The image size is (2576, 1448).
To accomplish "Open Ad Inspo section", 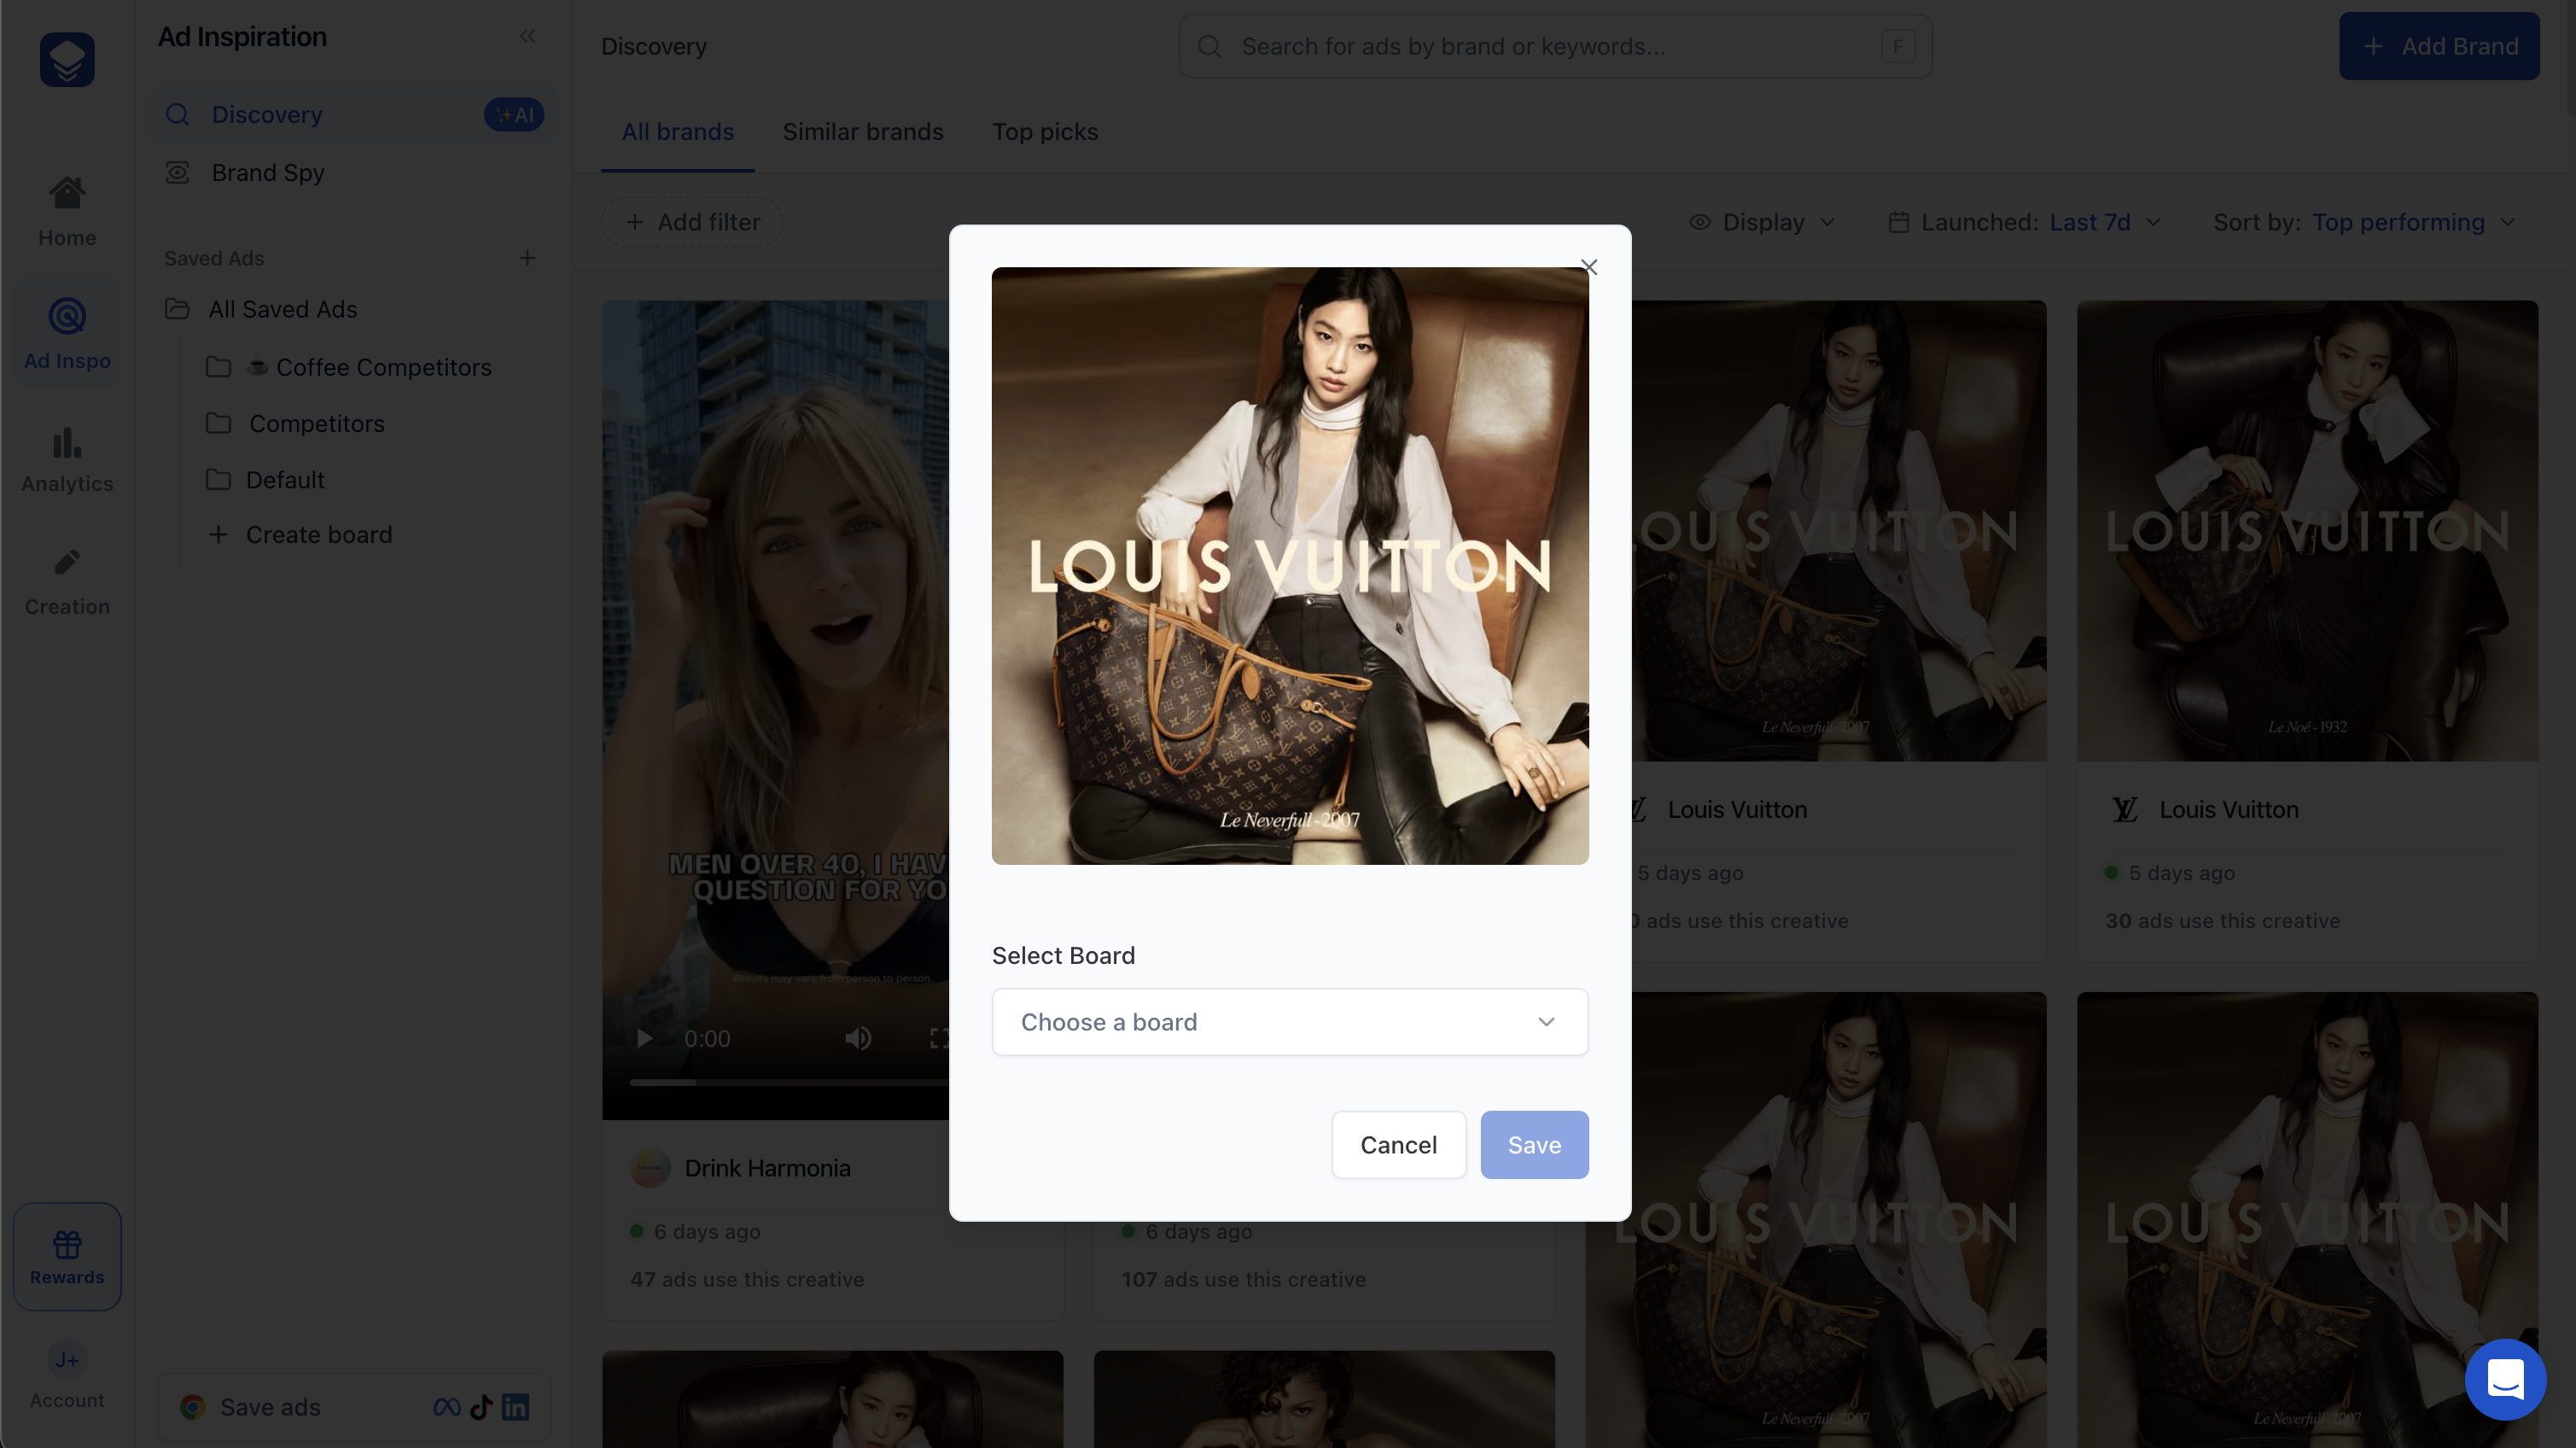I will [67, 334].
